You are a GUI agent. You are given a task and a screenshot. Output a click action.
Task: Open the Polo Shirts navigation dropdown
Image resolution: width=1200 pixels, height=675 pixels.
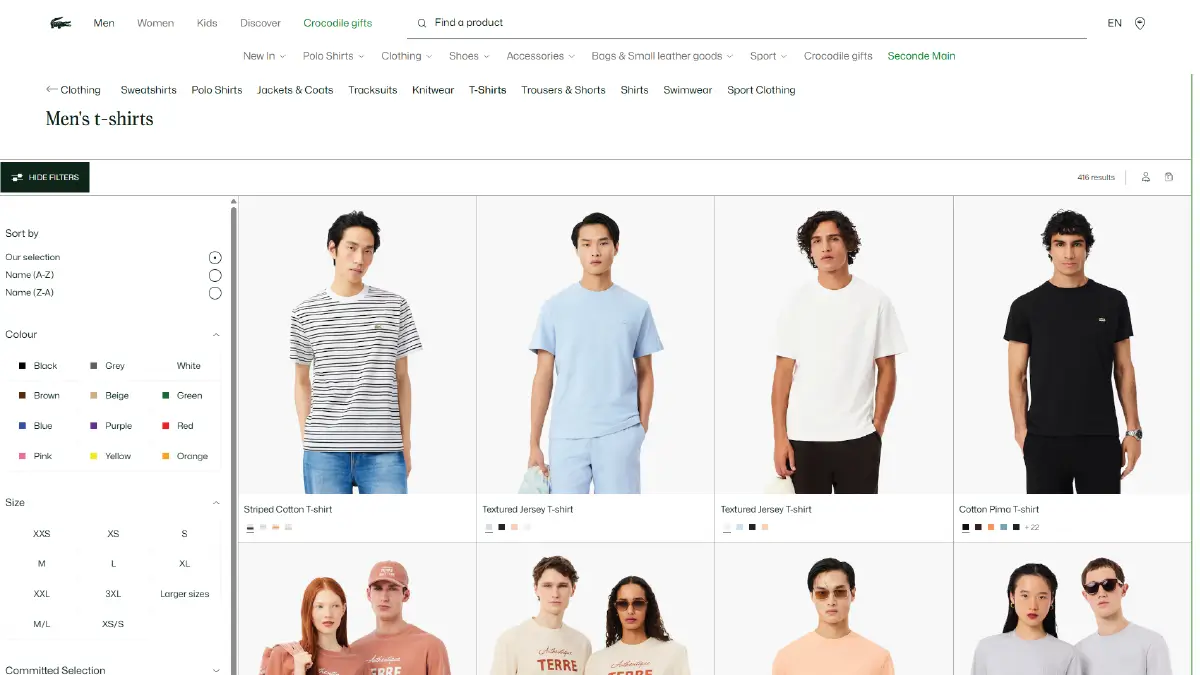(333, 56)
